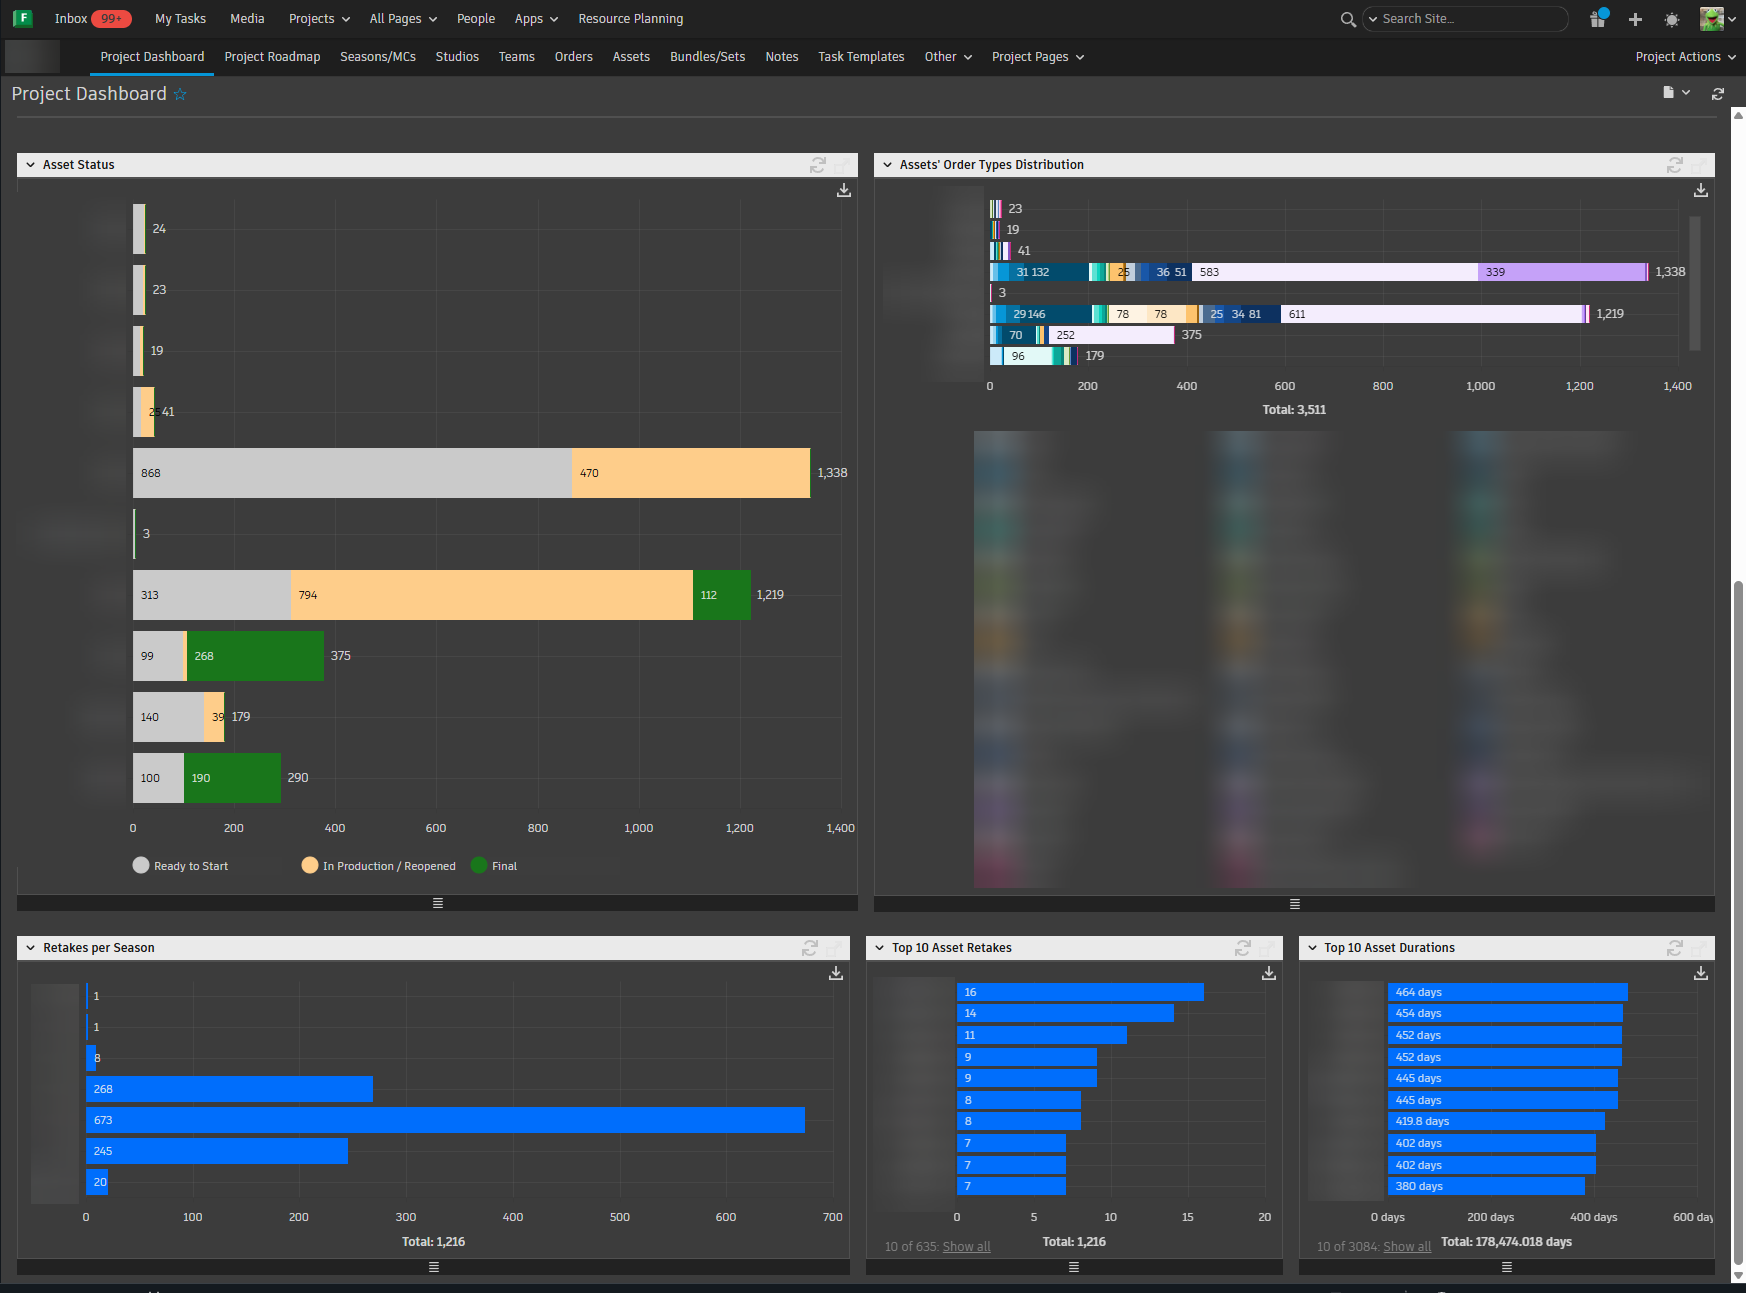Refresh the whole dashboard page
Screen dimensions: 1746x1293
coord(1717,93)
